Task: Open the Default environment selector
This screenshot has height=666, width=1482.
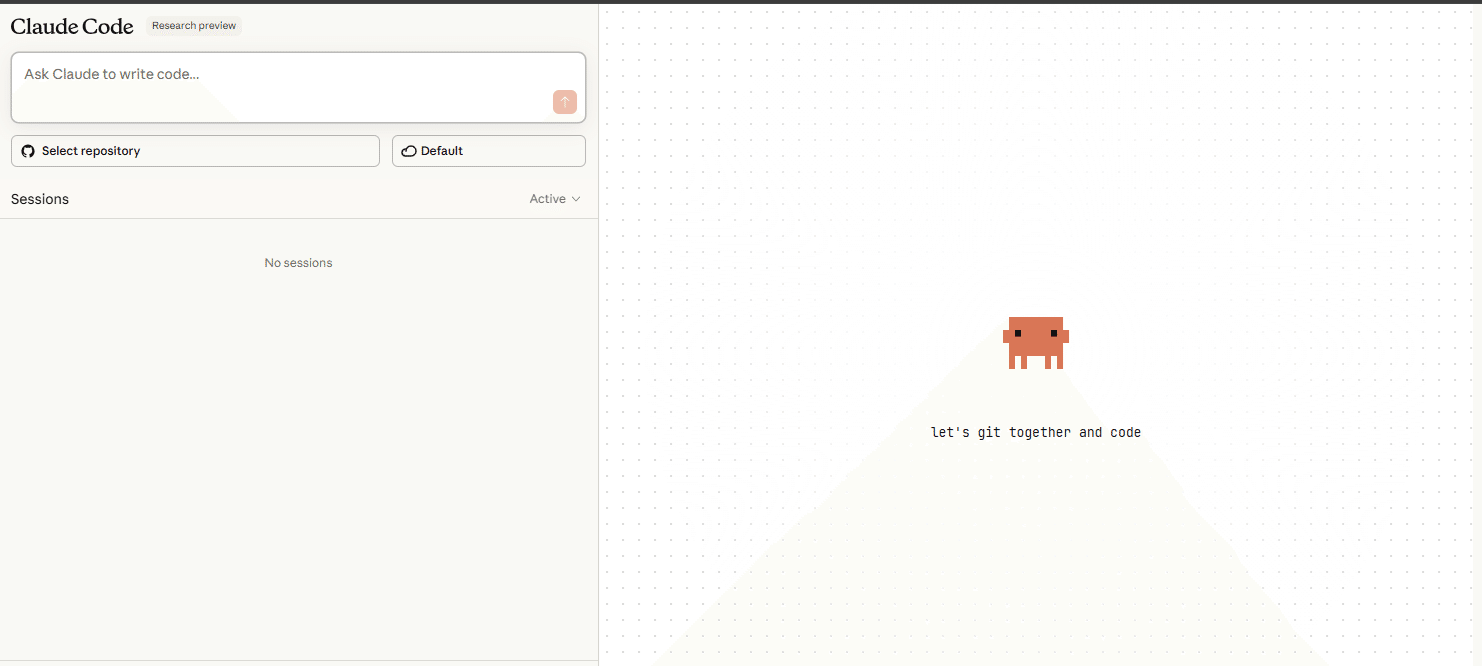Action: point(489,151)
